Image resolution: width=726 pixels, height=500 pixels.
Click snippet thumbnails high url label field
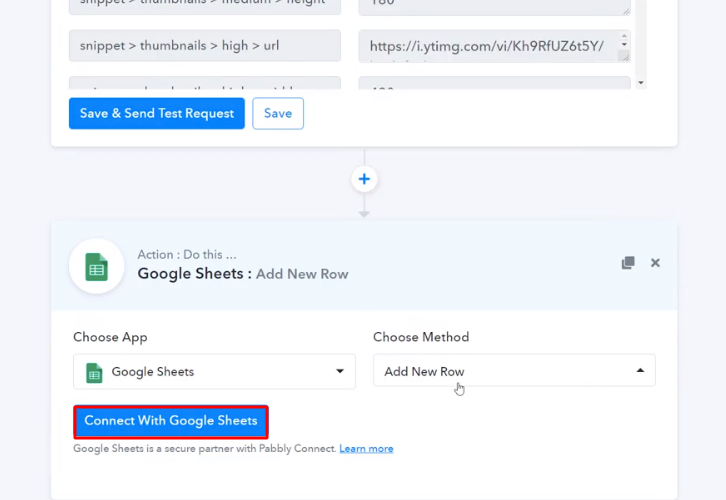(205, 45)
